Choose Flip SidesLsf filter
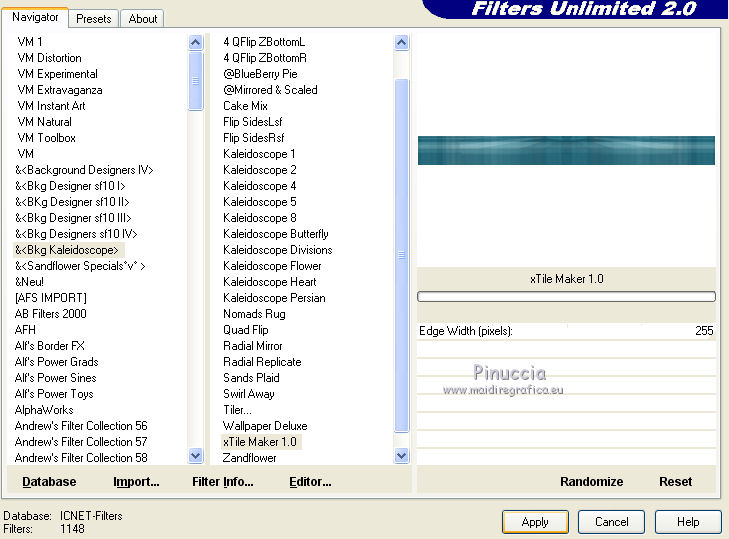This screenshot has width=729, height=539. 252,122
